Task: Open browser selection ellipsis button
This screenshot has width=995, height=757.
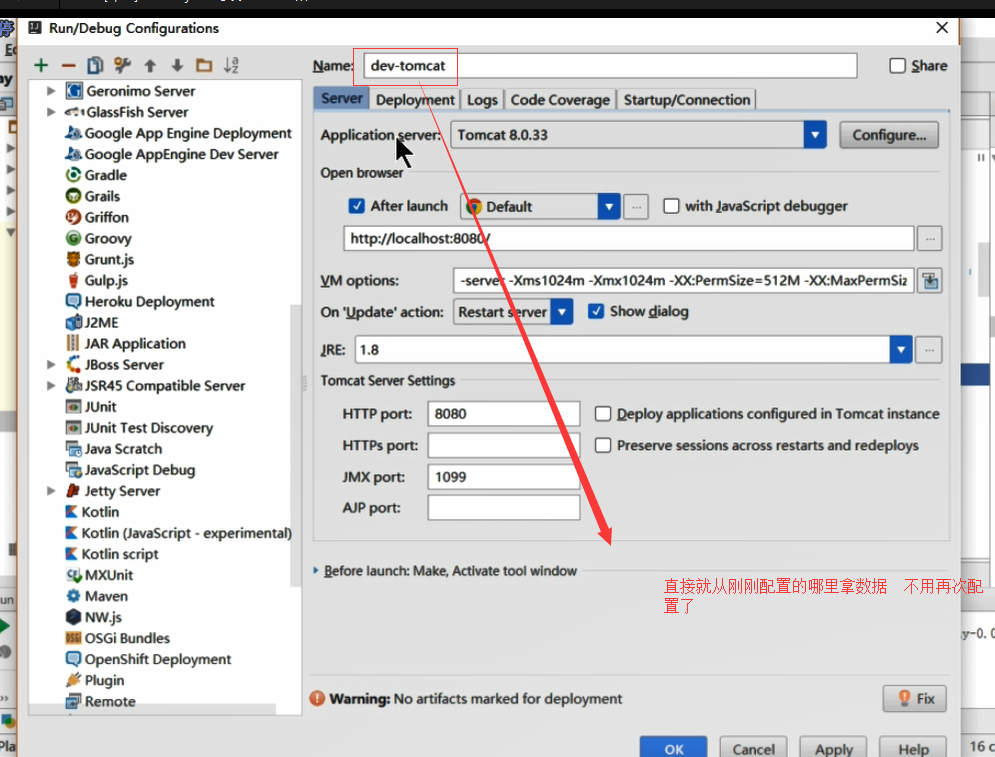Action: (636, 207)
